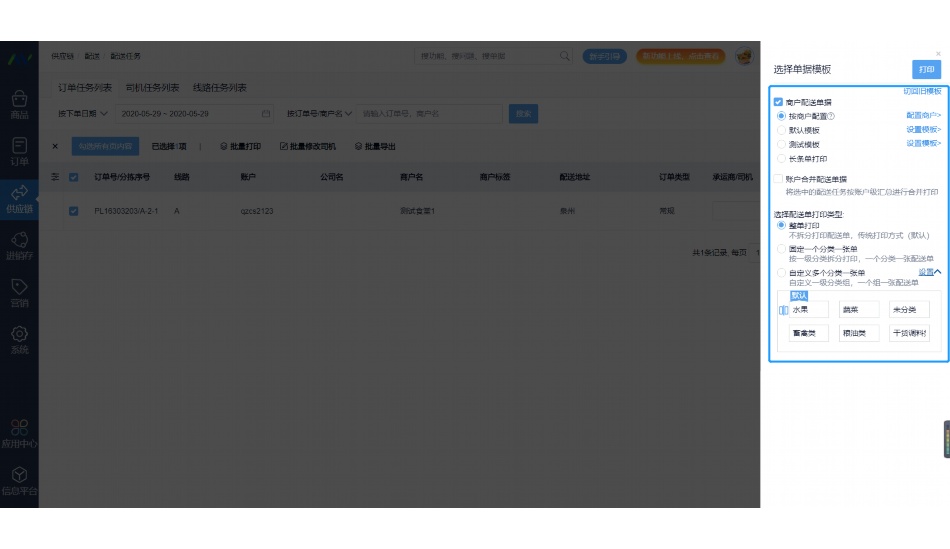Screen dimensions: 950x549
Task: Click the user avatar icon
Action: point(743,57)
